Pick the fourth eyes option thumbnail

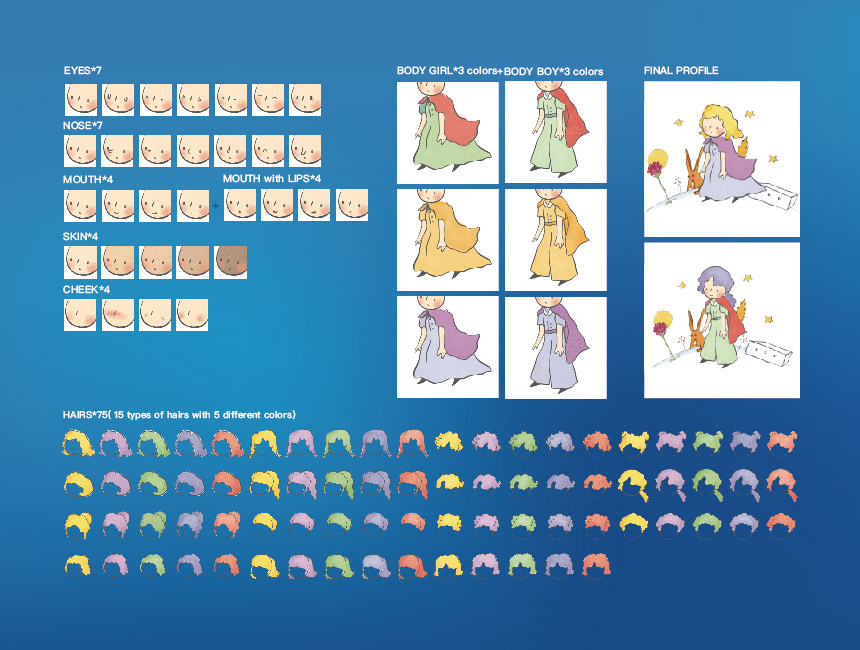[193, 99]
